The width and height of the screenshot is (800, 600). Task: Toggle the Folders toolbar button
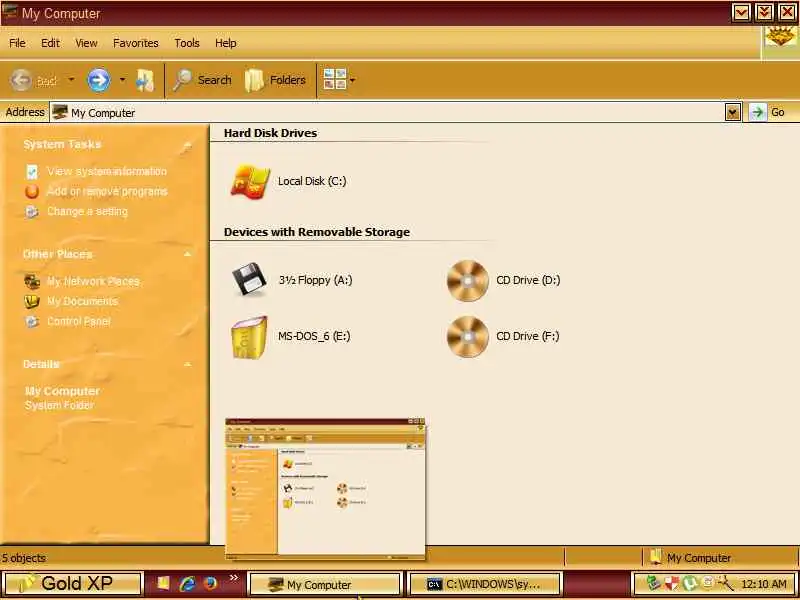[x=275, y=80]
